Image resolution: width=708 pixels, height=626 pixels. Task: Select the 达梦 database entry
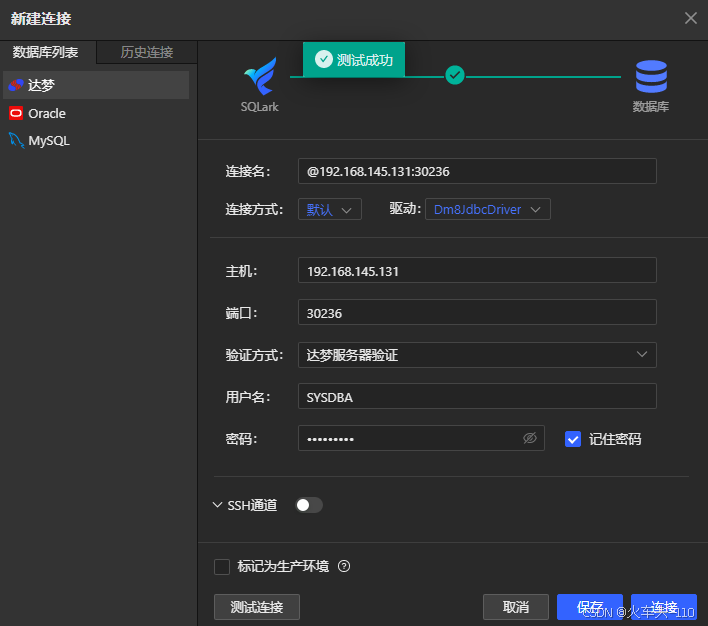pyautogui.click(x=96, y=85)
